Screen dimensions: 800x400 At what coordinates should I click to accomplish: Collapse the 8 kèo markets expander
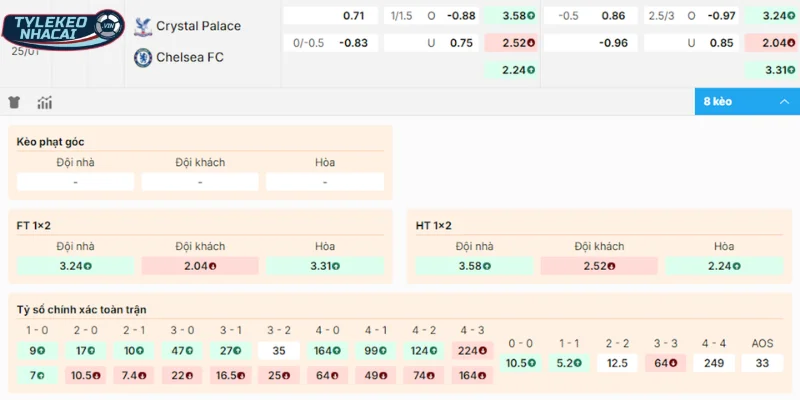(x=746, y=102)
